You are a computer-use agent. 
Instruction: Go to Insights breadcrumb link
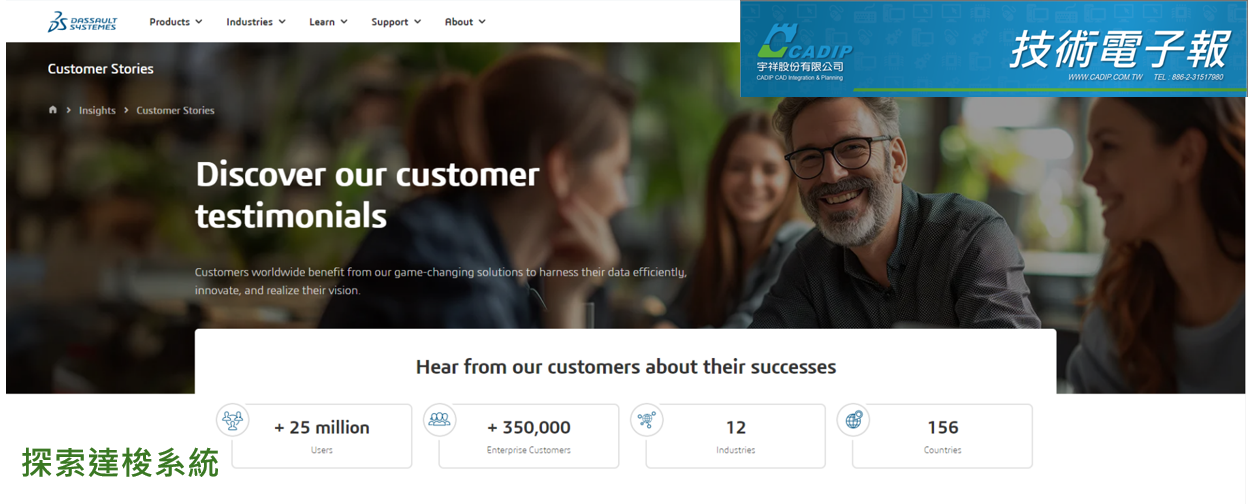pyautogui.click(x=97, y=110)
